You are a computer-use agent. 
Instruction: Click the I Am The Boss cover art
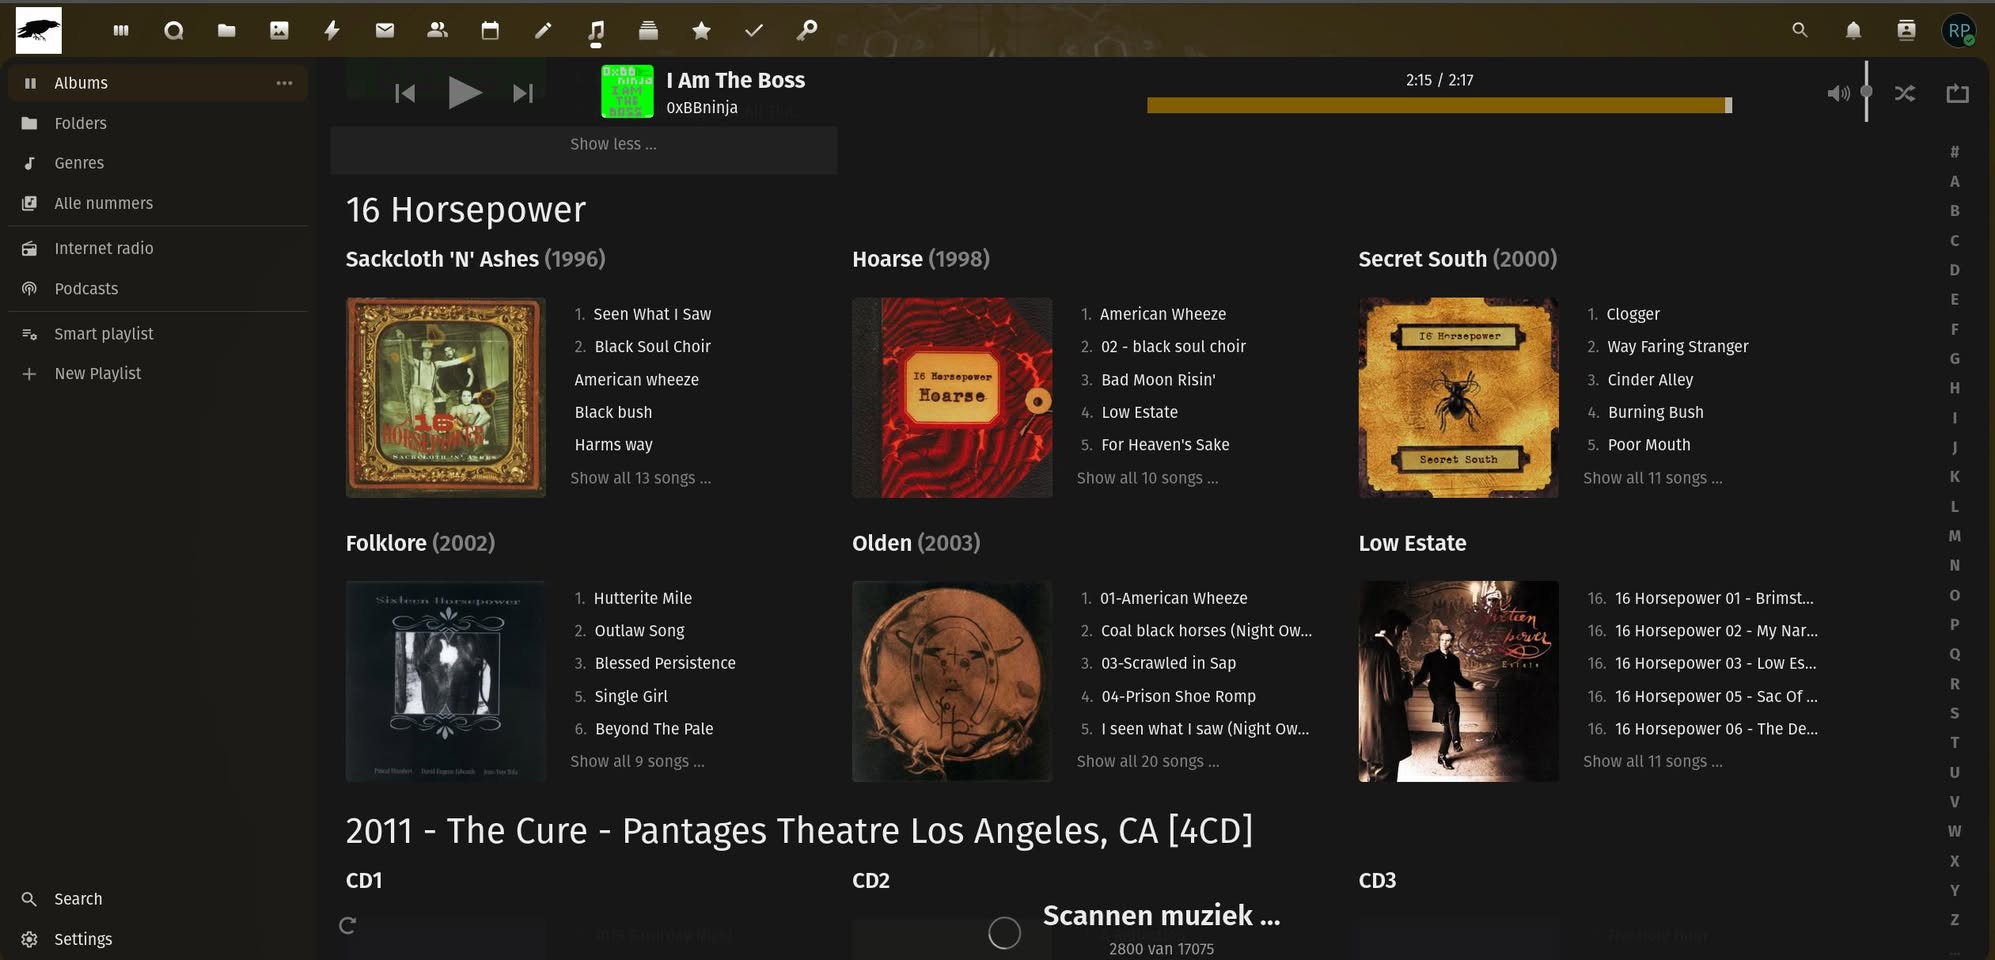tap(627, 91)
